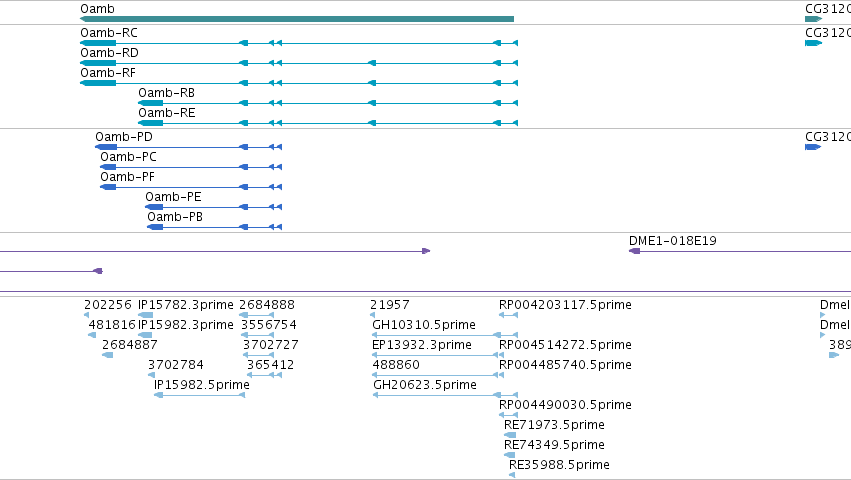The height and width of the screenshot is (480, 851).
Task: Select the RE71973.5prime EST label
Action: tap(554, 425)
